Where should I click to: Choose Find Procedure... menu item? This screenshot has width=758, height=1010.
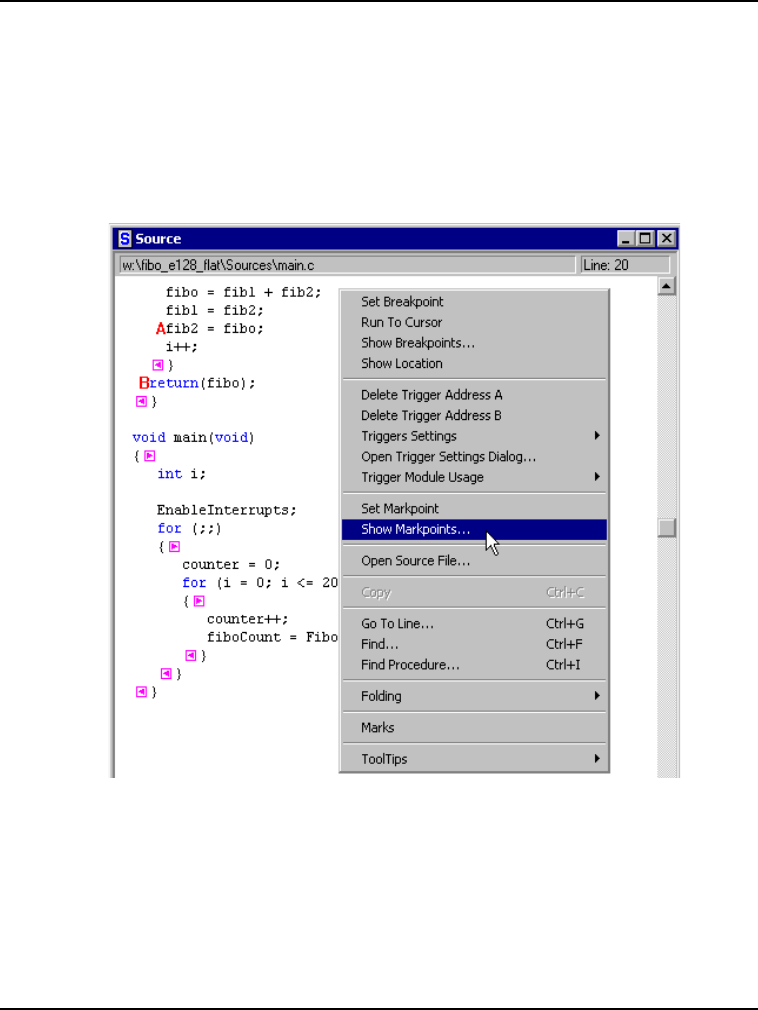pos(474,665)
